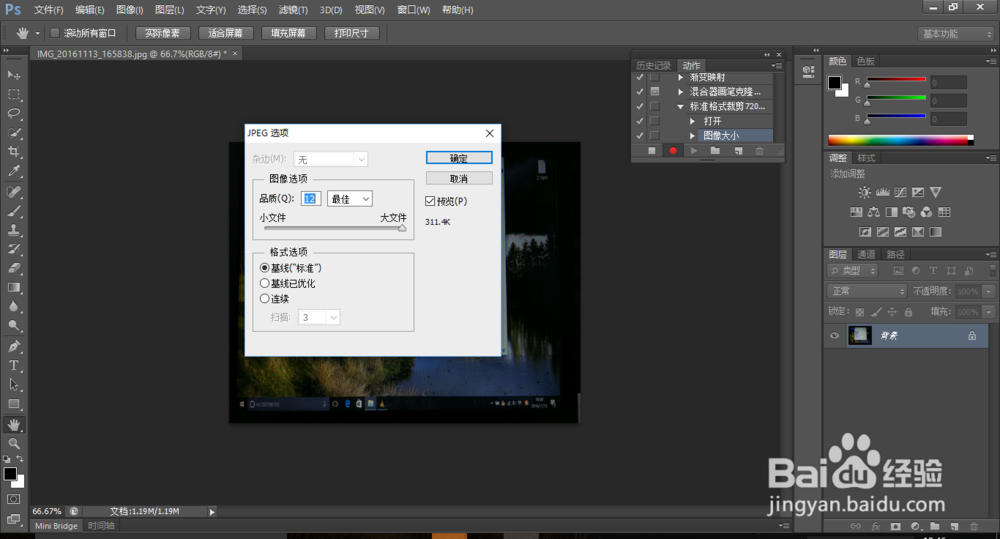Select the Move tool

pos(13,75)
